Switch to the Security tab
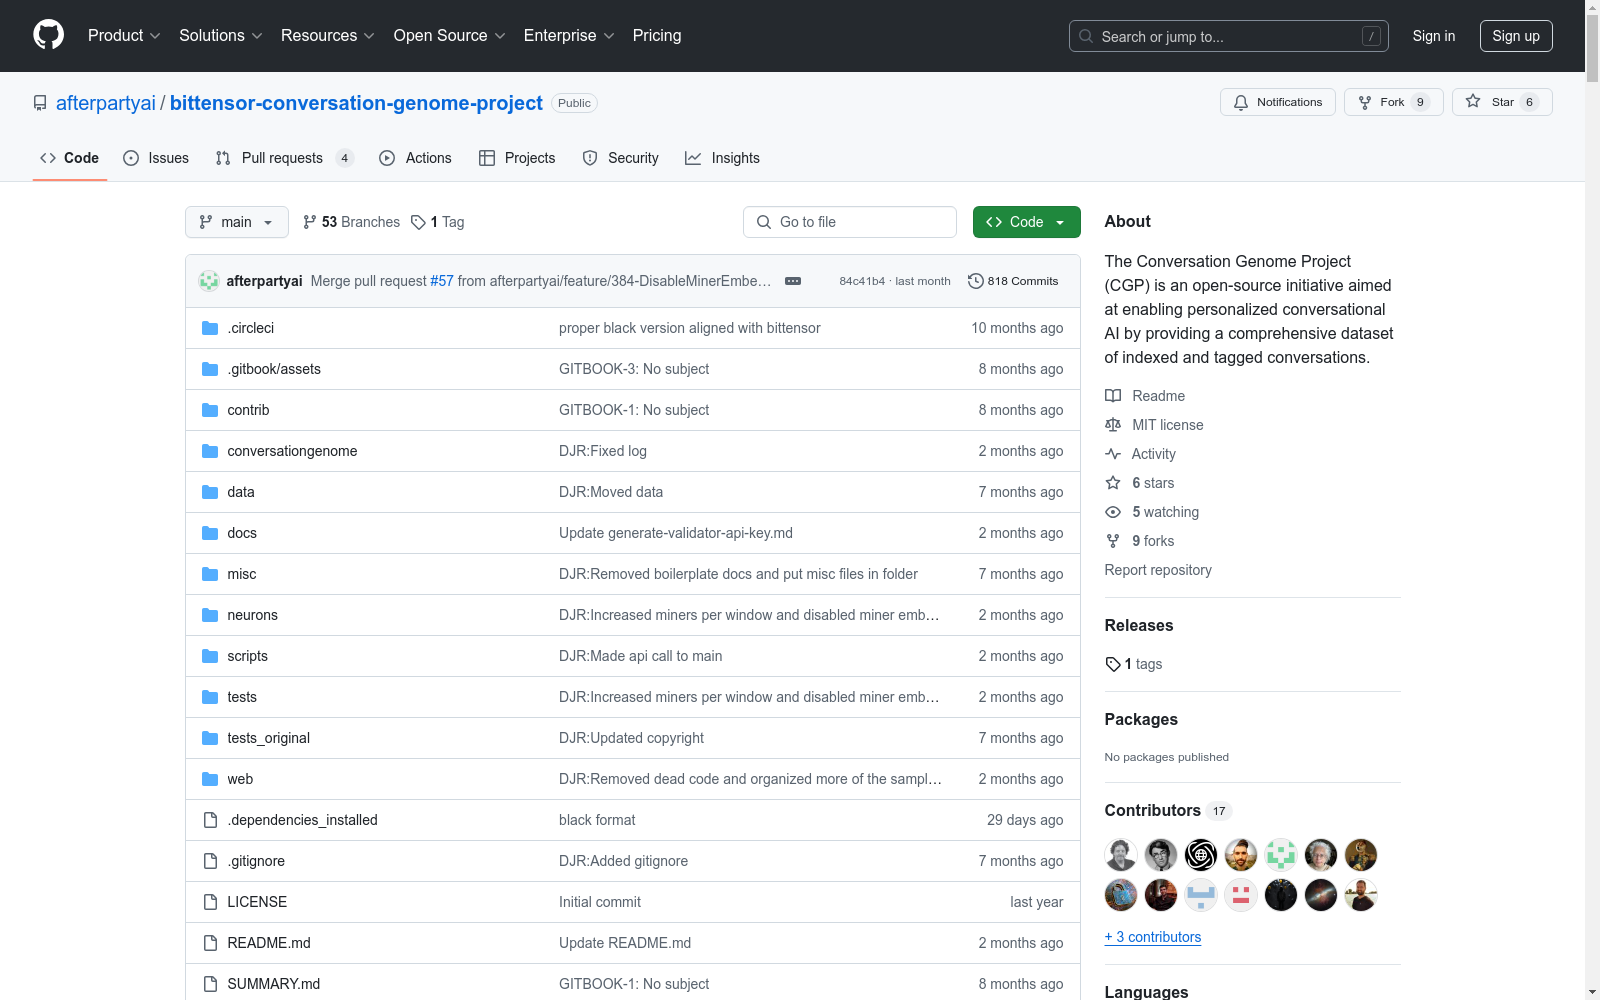 (x=620, y=158)
